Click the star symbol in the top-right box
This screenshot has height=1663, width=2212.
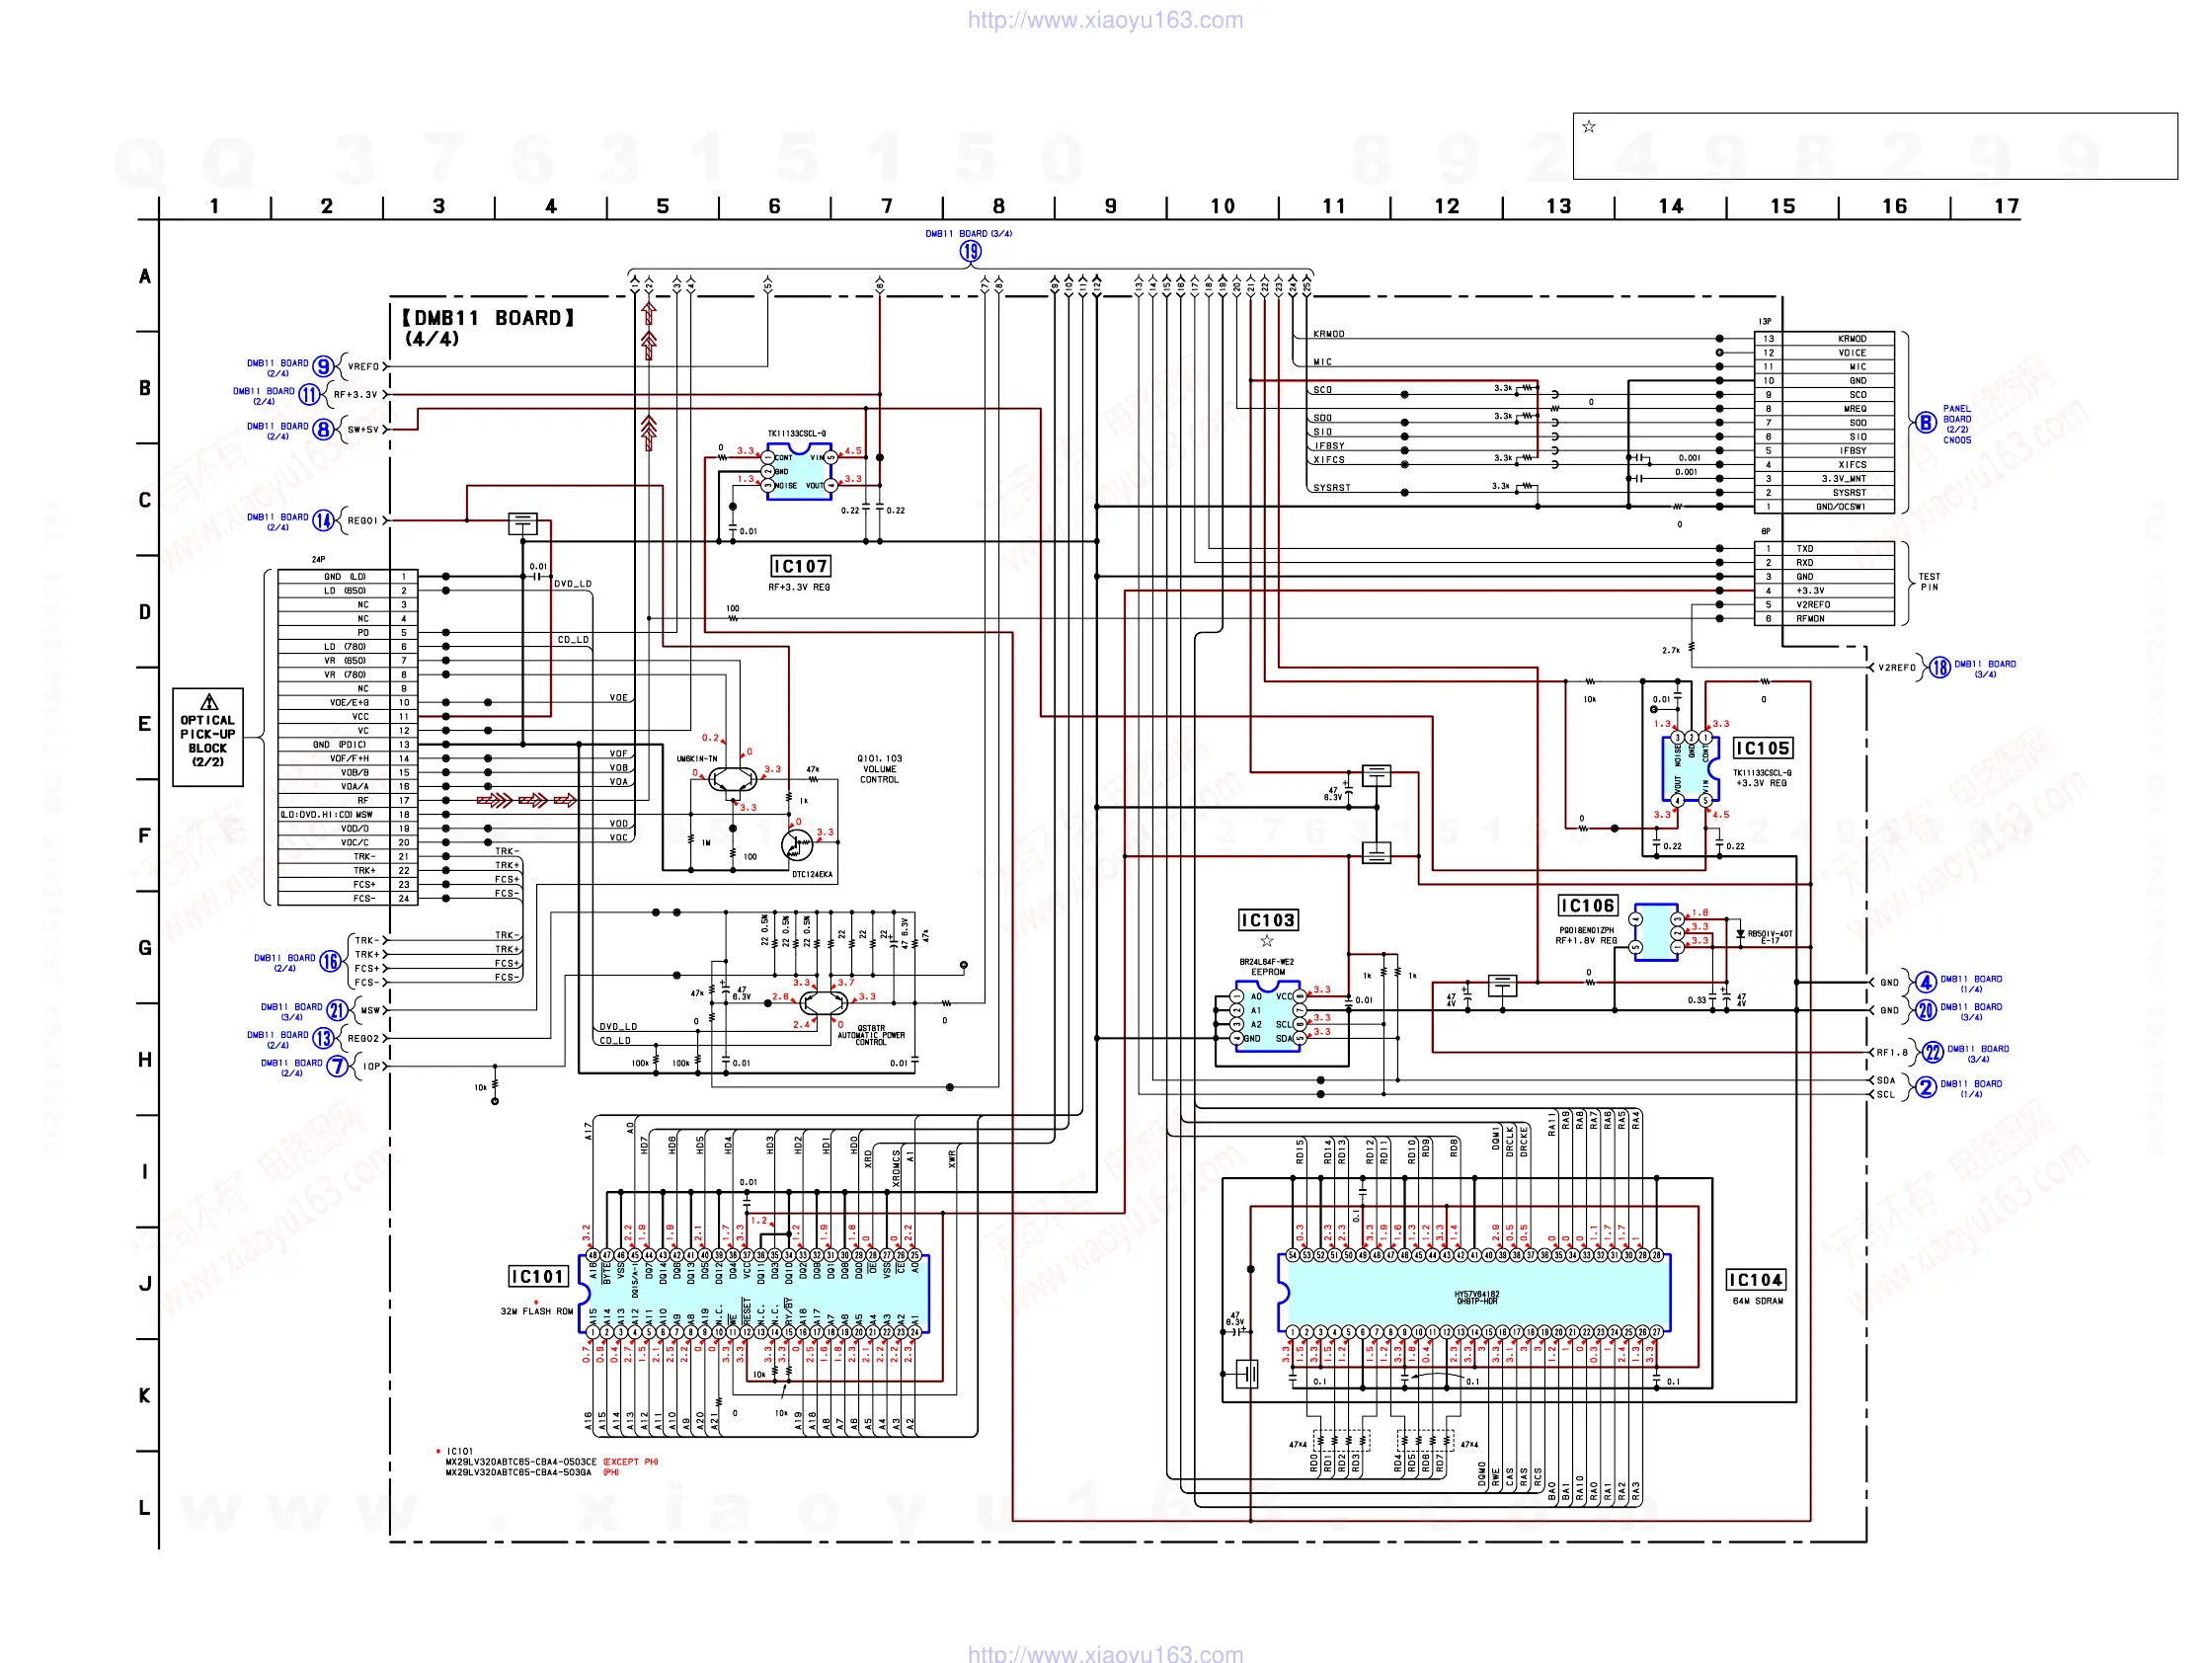coord(1589,127)
